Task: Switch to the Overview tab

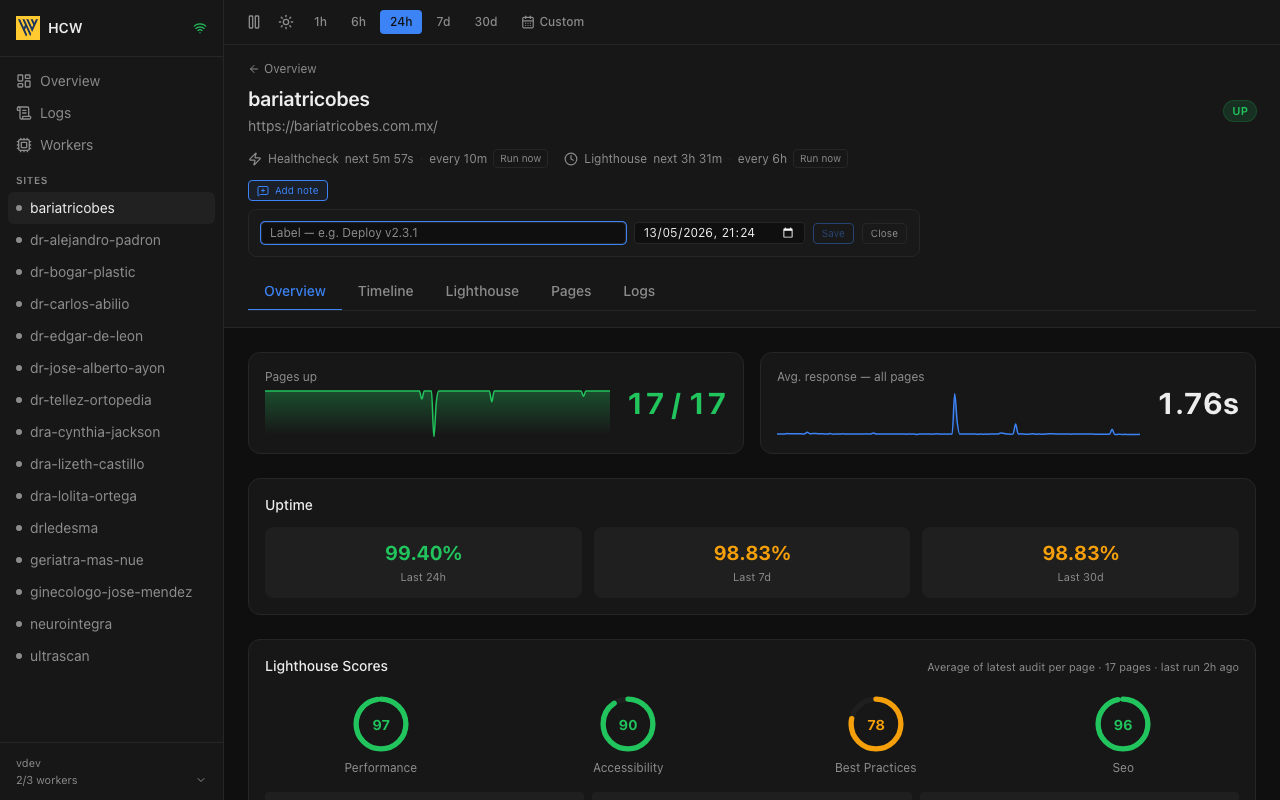Action: click(x=295, y=291)
